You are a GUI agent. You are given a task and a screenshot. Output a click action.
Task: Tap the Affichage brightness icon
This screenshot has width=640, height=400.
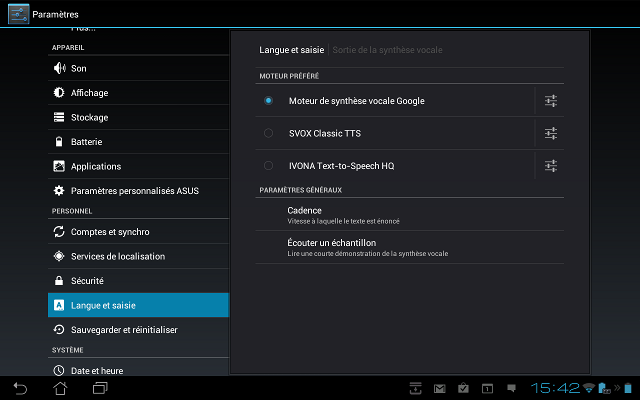tap(59, 93)
